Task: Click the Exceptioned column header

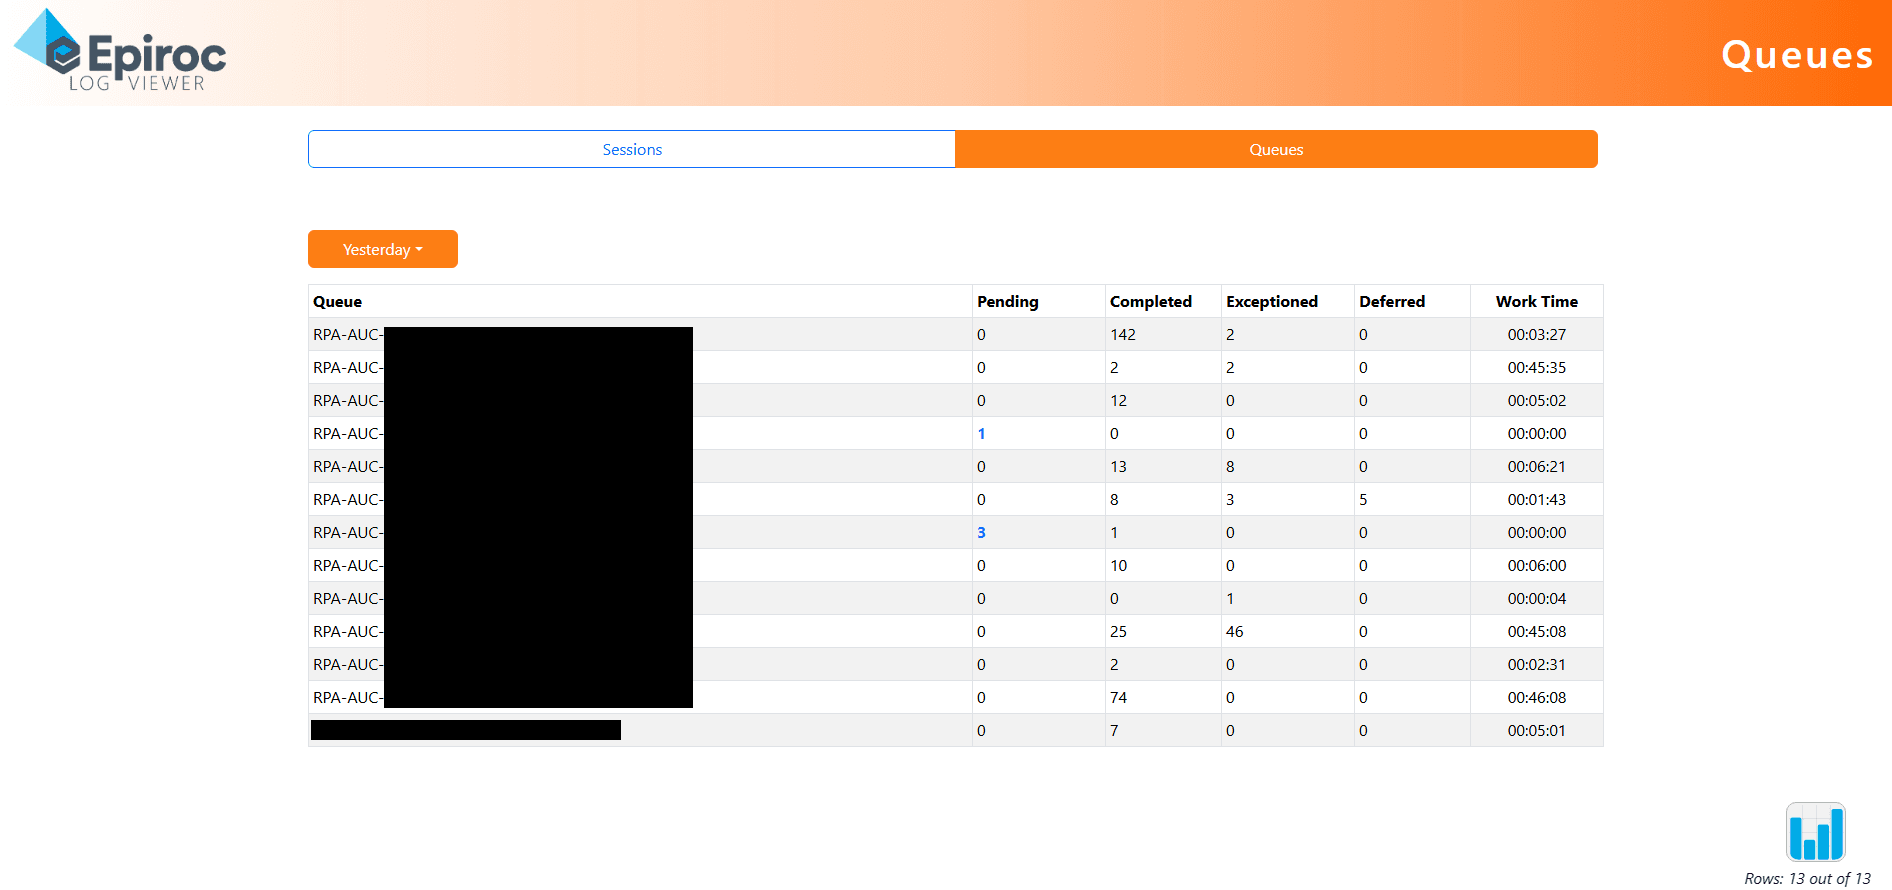Action: [1271, 302]
